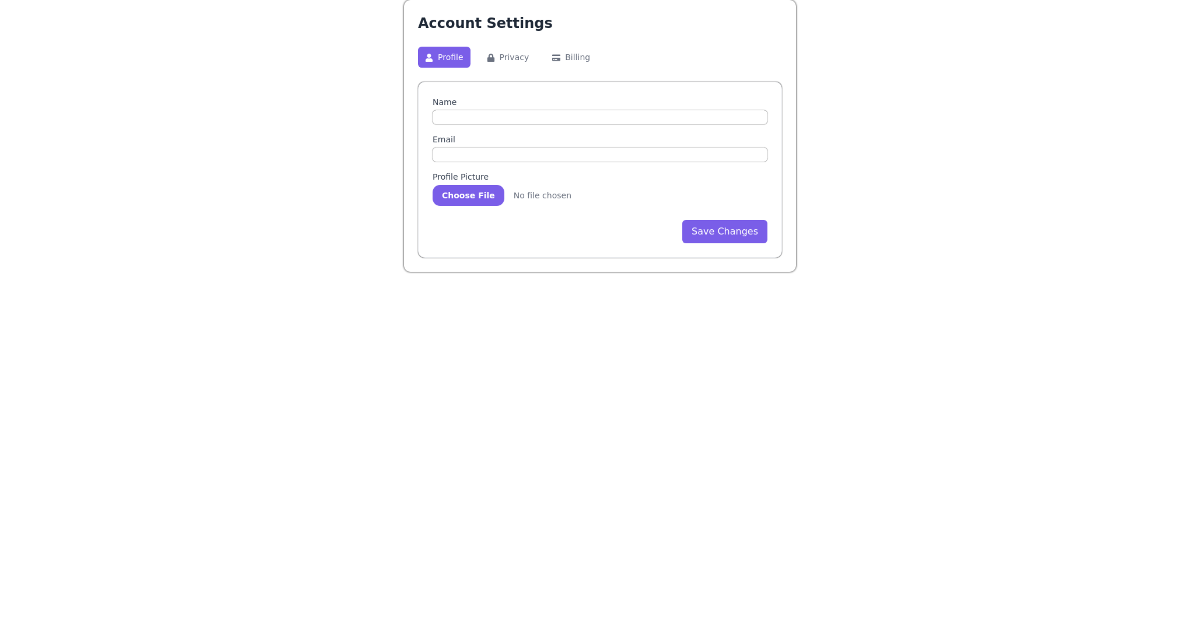Select the lock icon next to Privacy

coord(491,57)
